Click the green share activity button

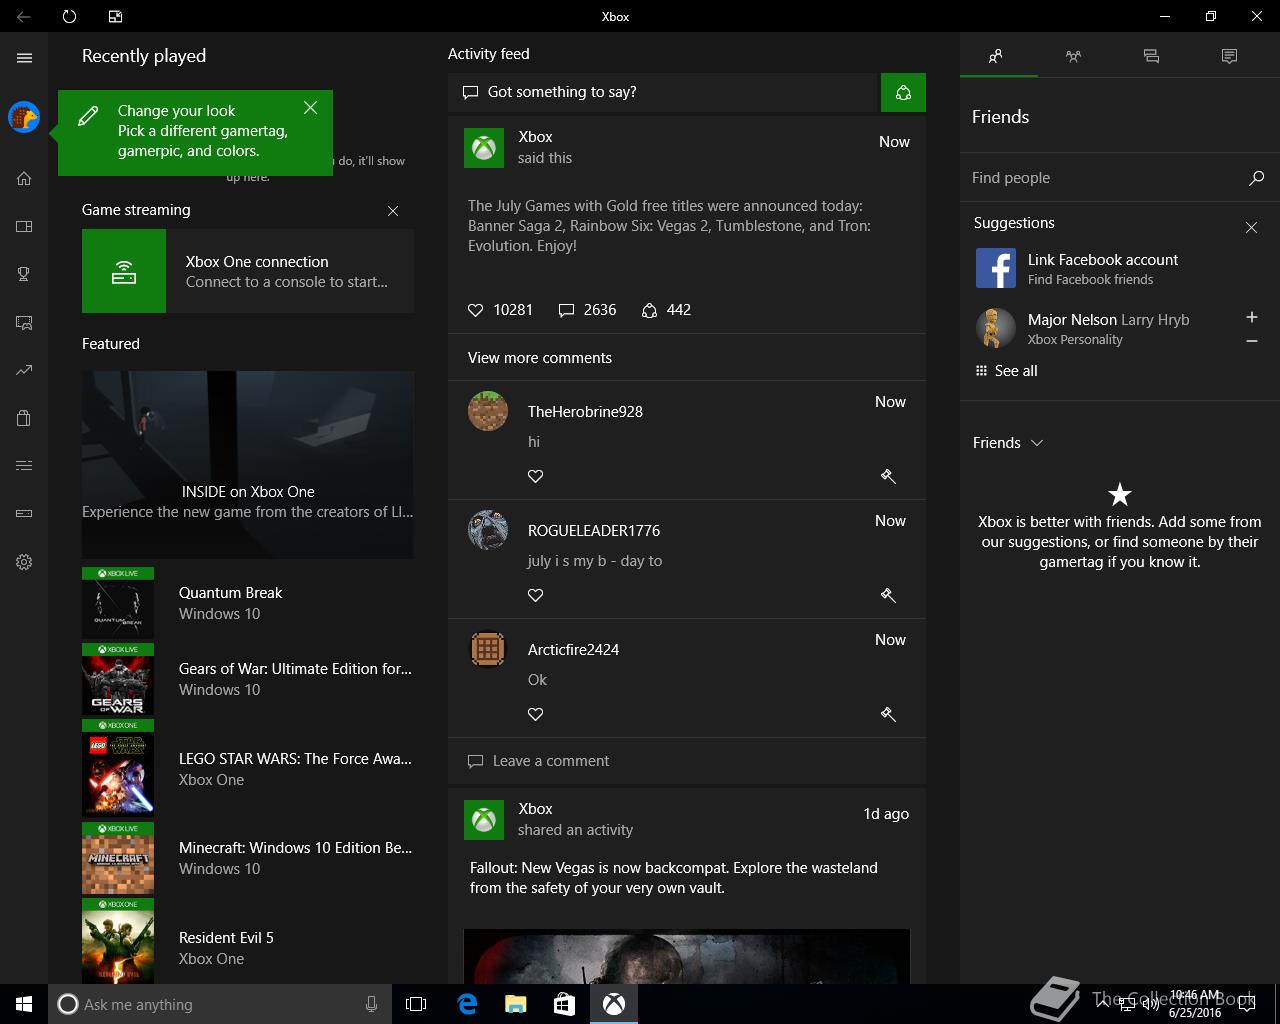click(903, 92)
